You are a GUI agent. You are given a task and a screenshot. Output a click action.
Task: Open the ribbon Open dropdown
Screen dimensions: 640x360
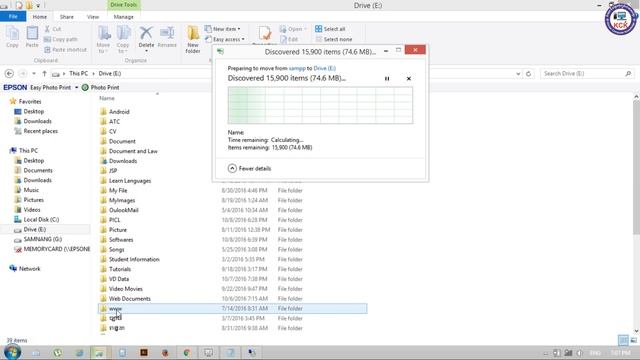[293, 29]
